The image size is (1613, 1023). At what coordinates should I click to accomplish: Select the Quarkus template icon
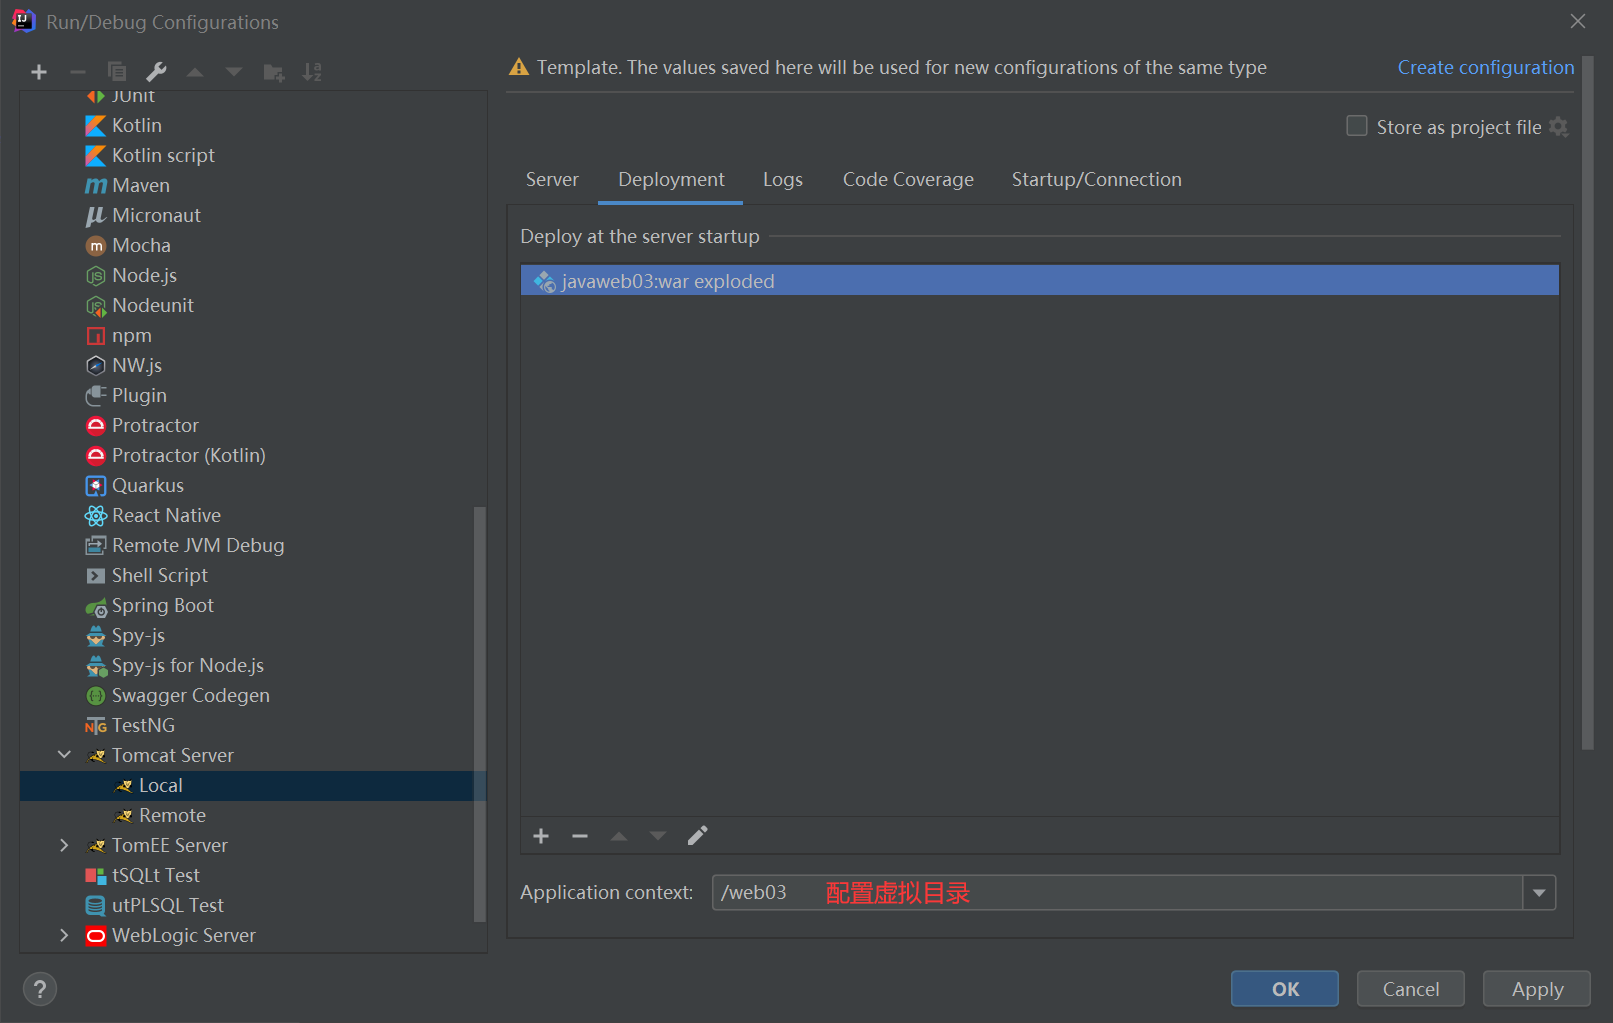tap(96, 486)
